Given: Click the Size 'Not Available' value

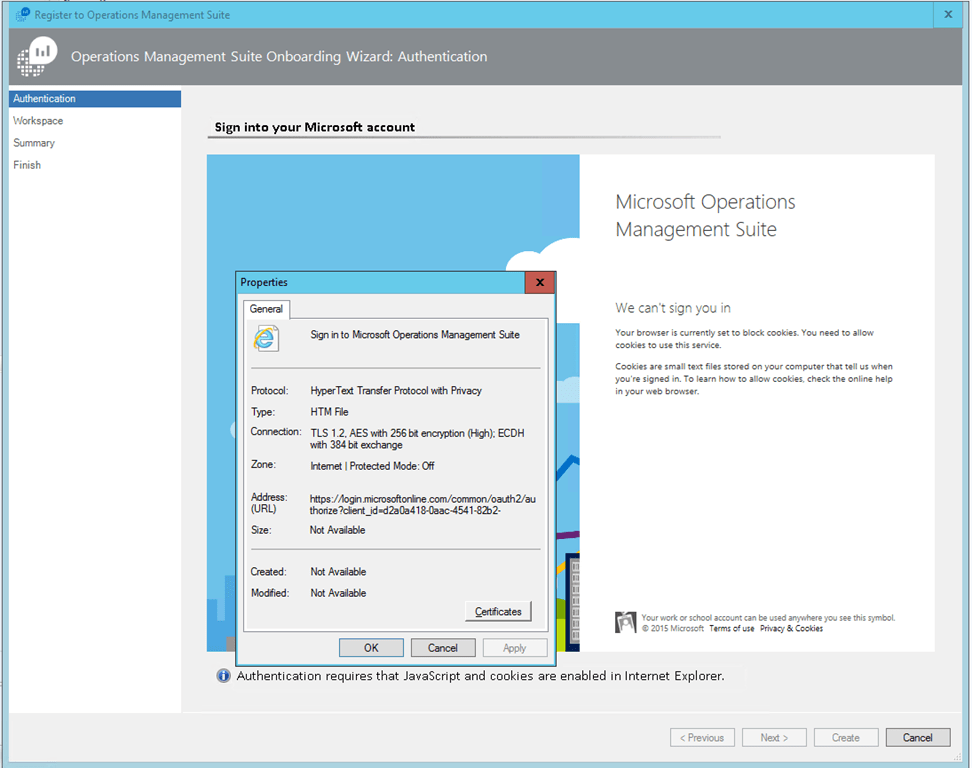Looking at the screenshot, I should [337, 530].
